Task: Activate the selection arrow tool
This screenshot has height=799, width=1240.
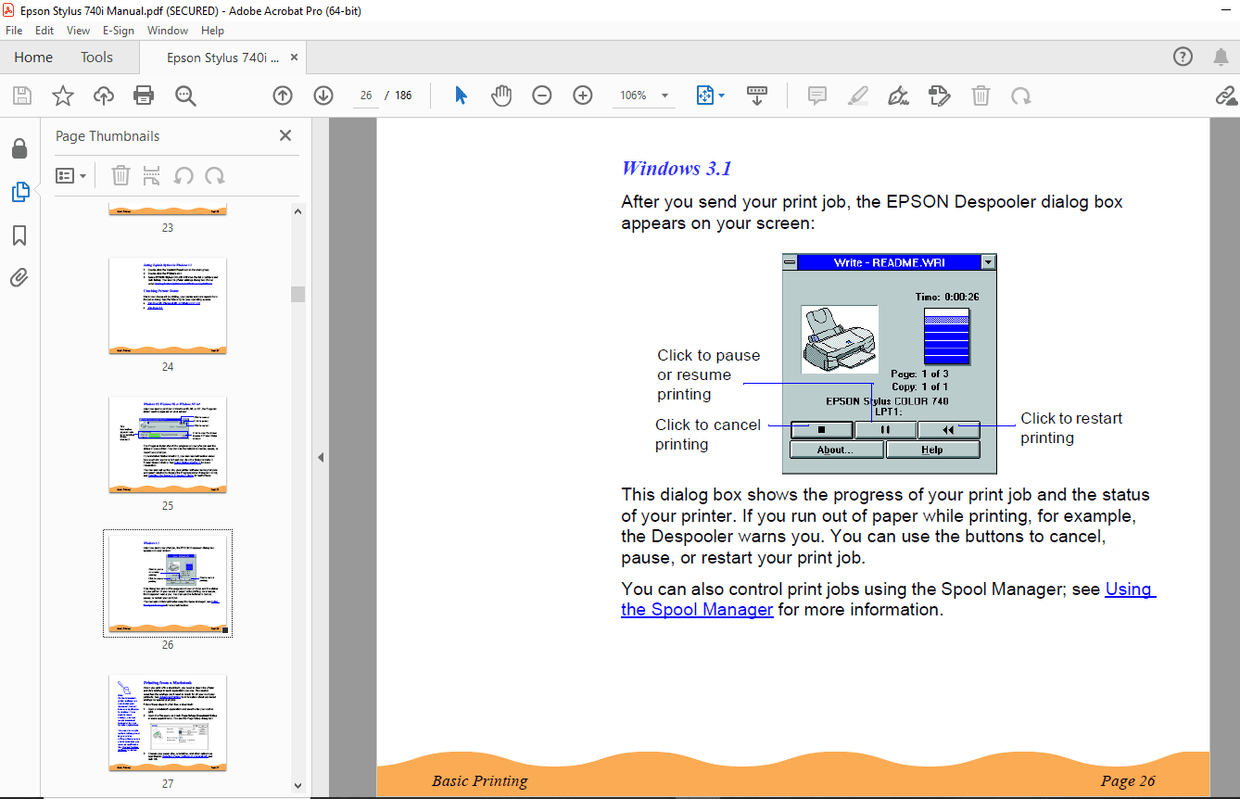Action: [460, 95]
